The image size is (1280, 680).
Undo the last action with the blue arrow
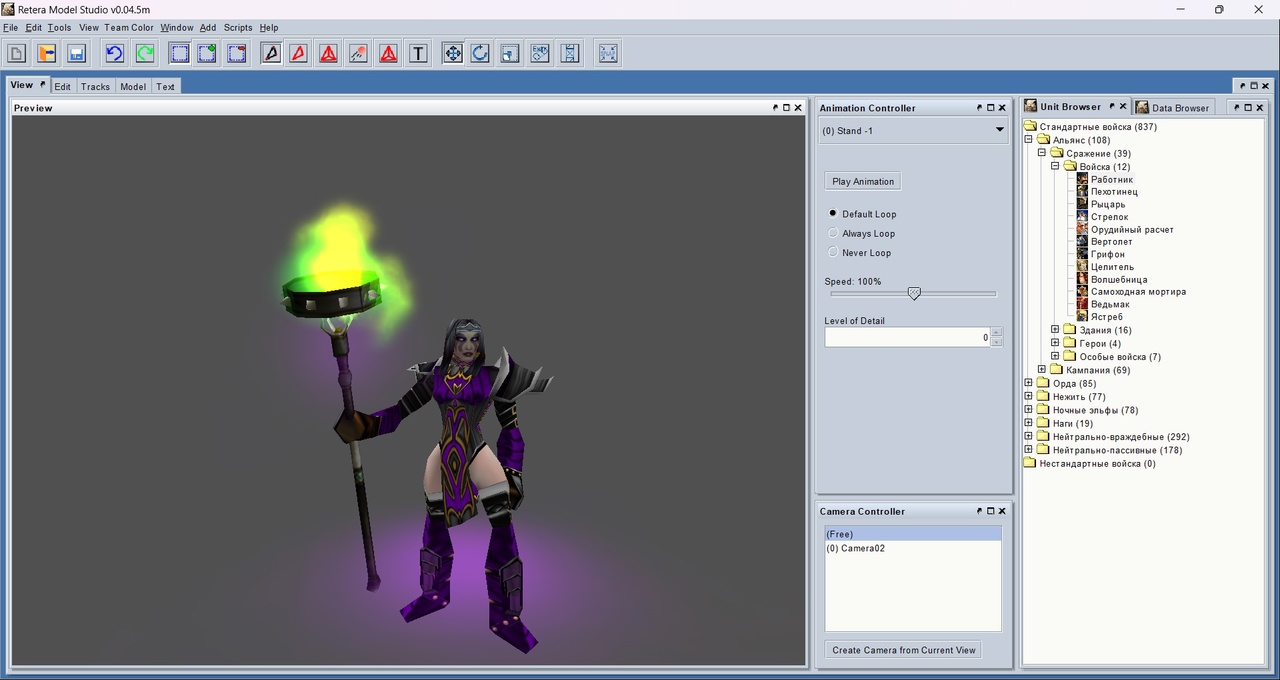coord(115,53)
